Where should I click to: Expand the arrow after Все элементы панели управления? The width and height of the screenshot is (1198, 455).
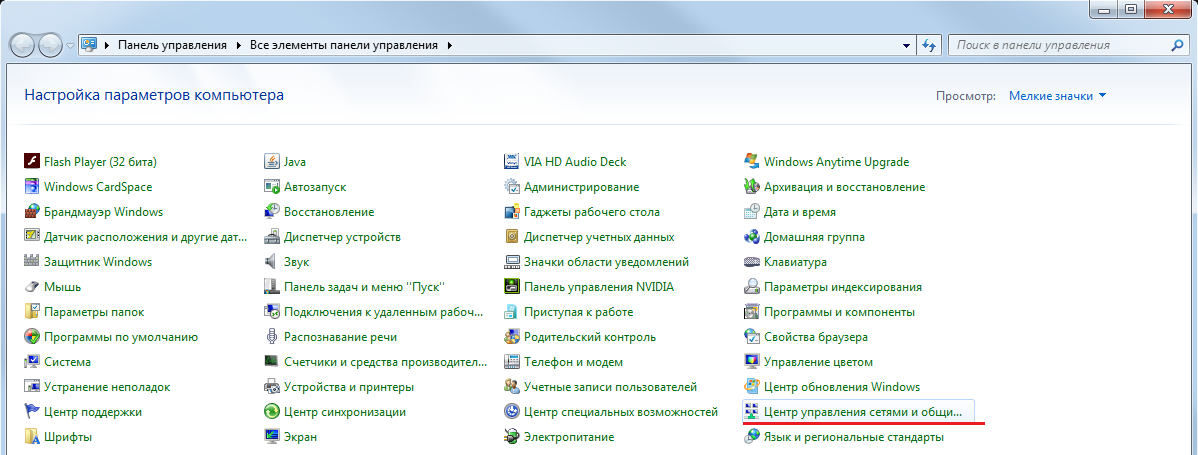click(449, 45)
